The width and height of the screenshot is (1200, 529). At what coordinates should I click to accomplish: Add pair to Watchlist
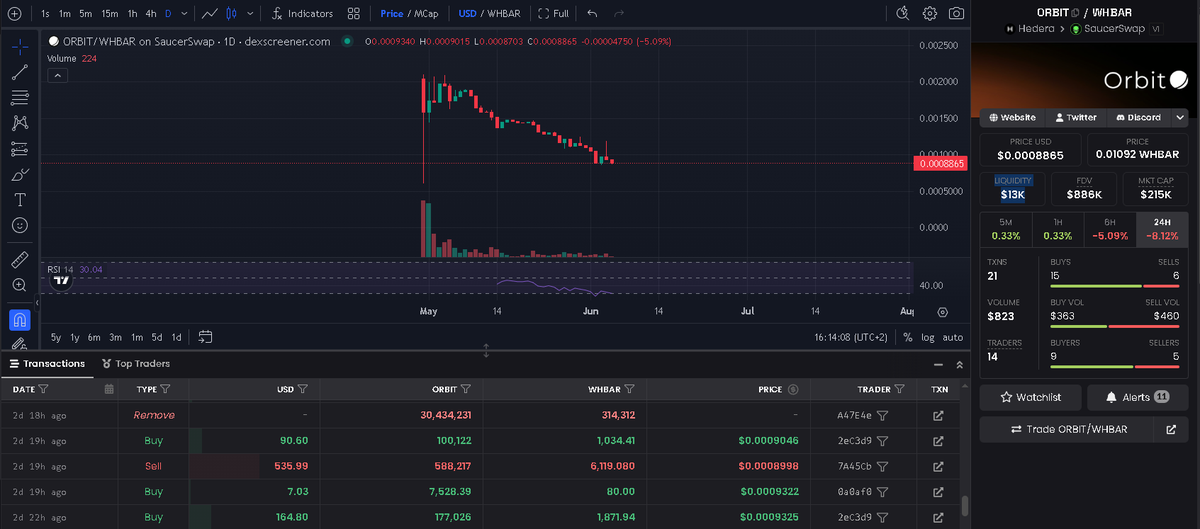click(x=1030, y=397)
